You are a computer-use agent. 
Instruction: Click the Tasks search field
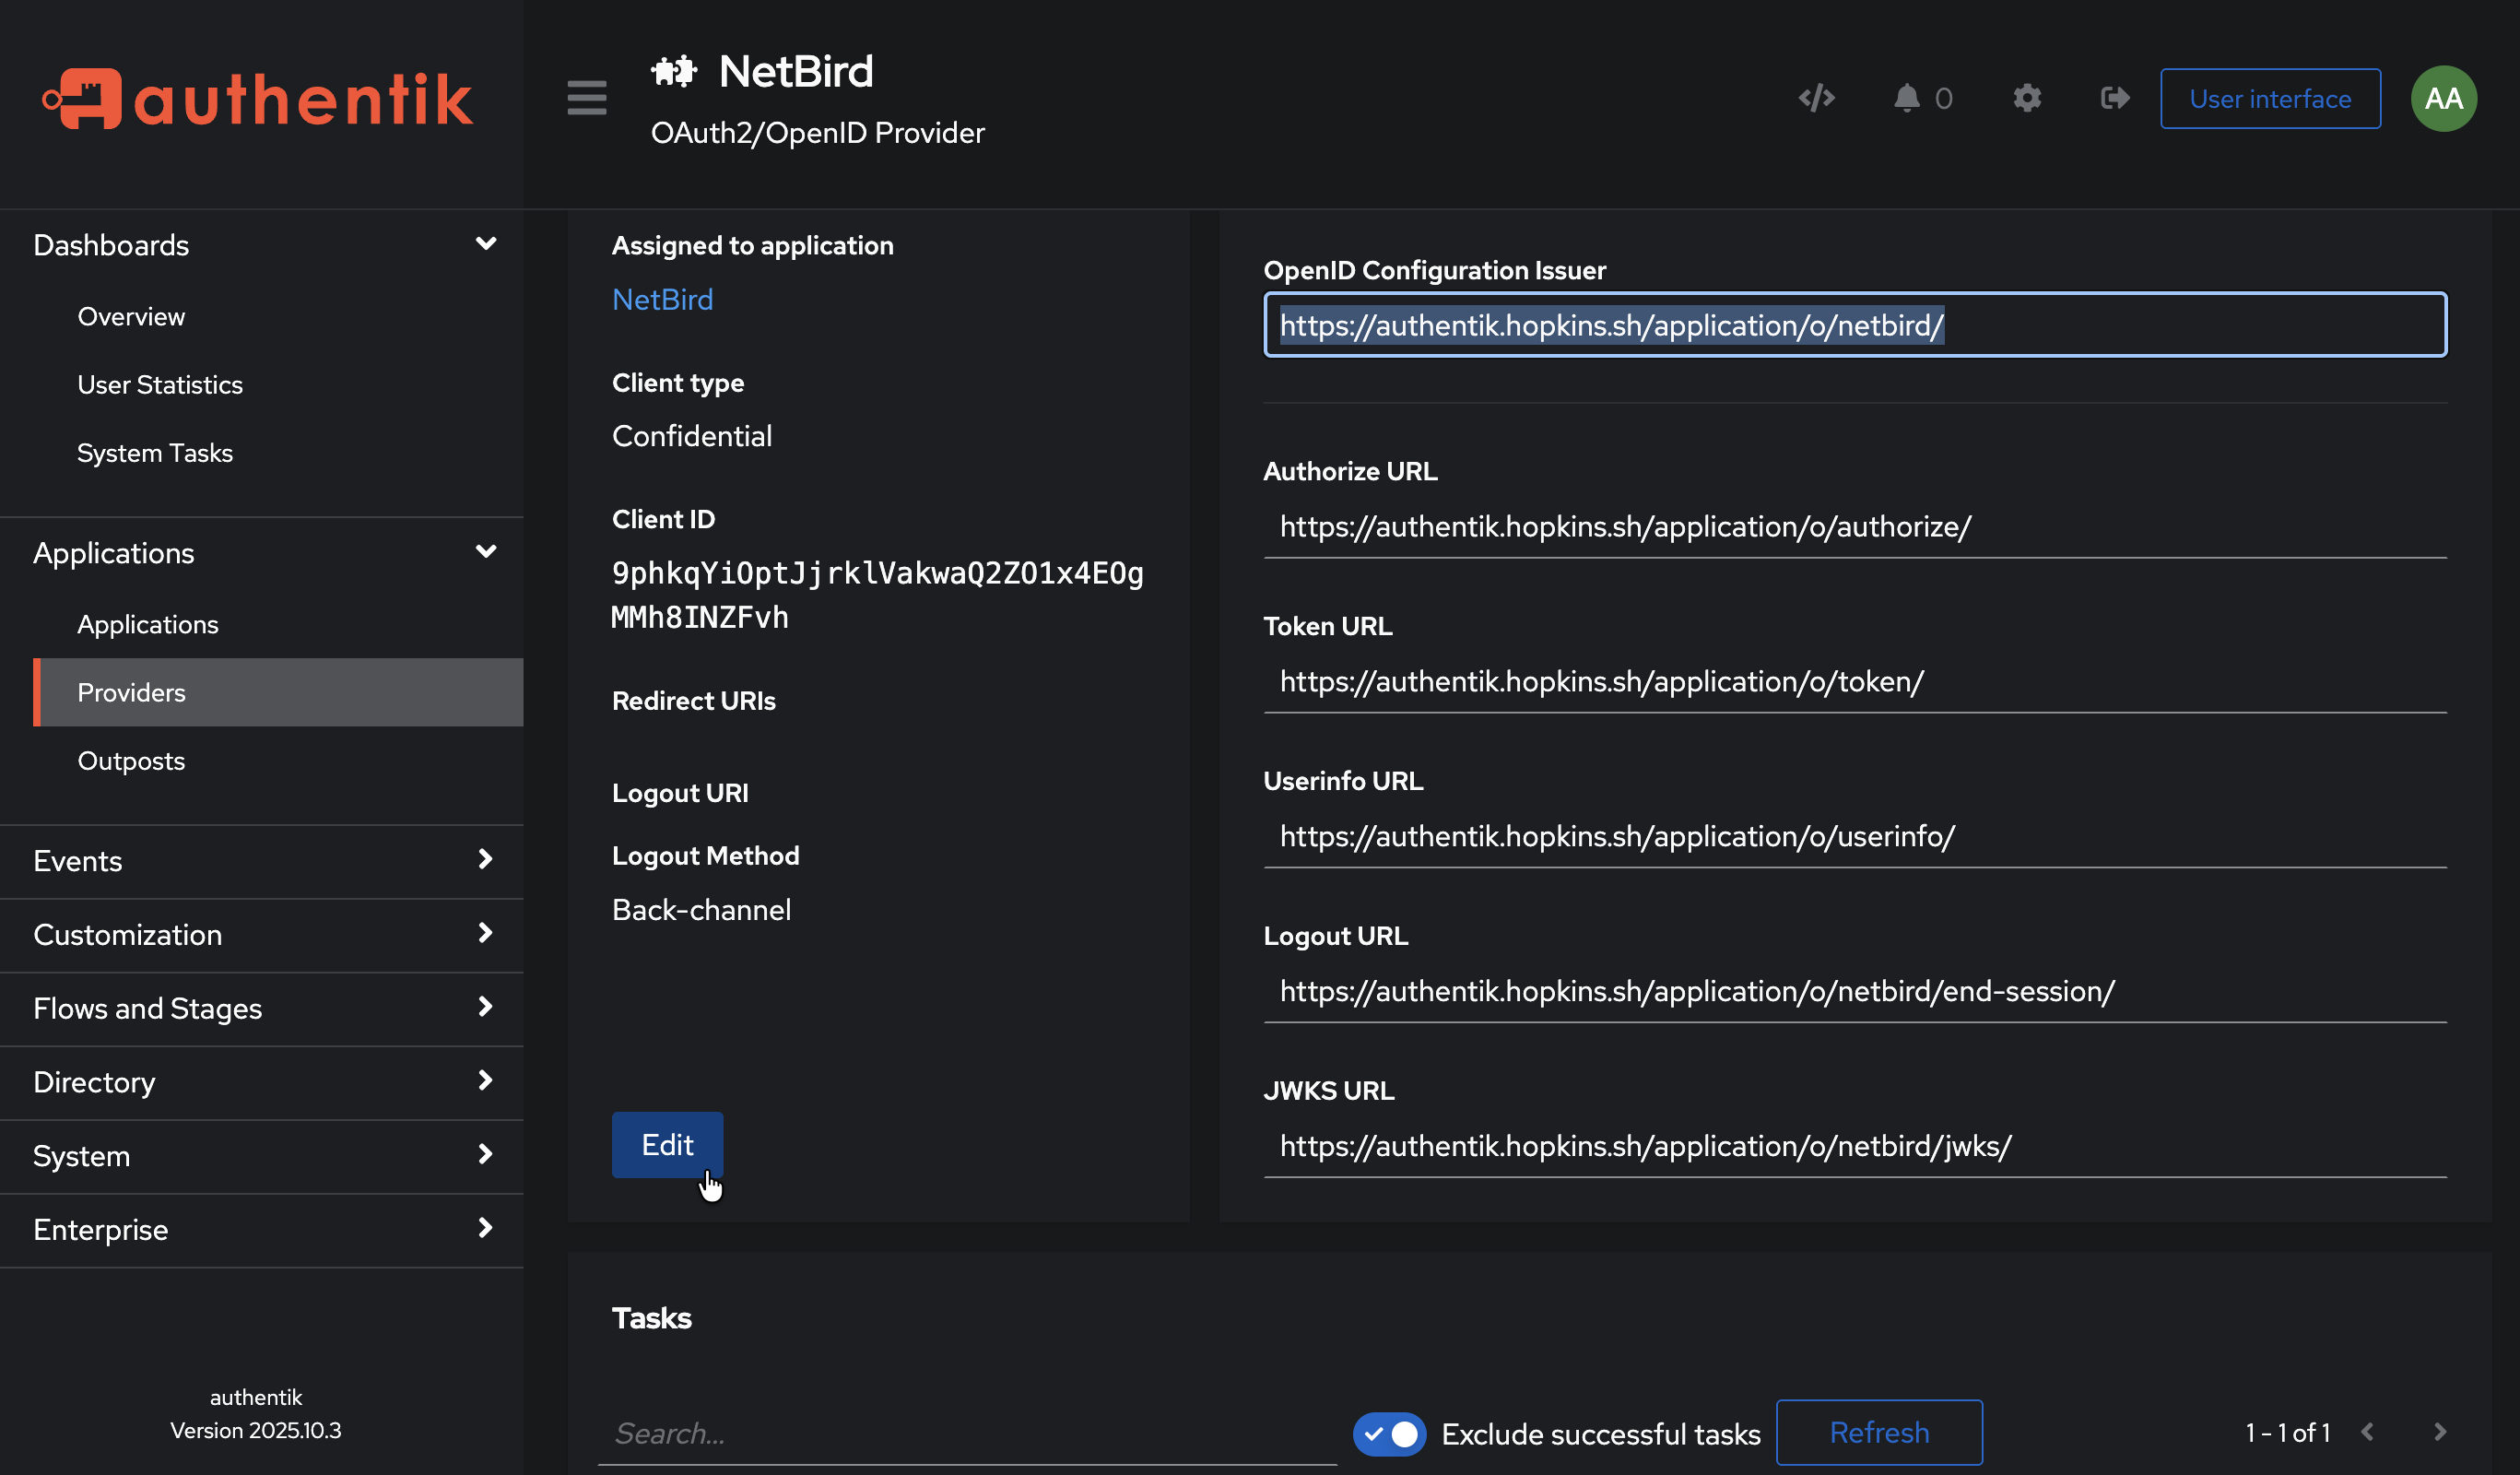(x=965, y=1432)
